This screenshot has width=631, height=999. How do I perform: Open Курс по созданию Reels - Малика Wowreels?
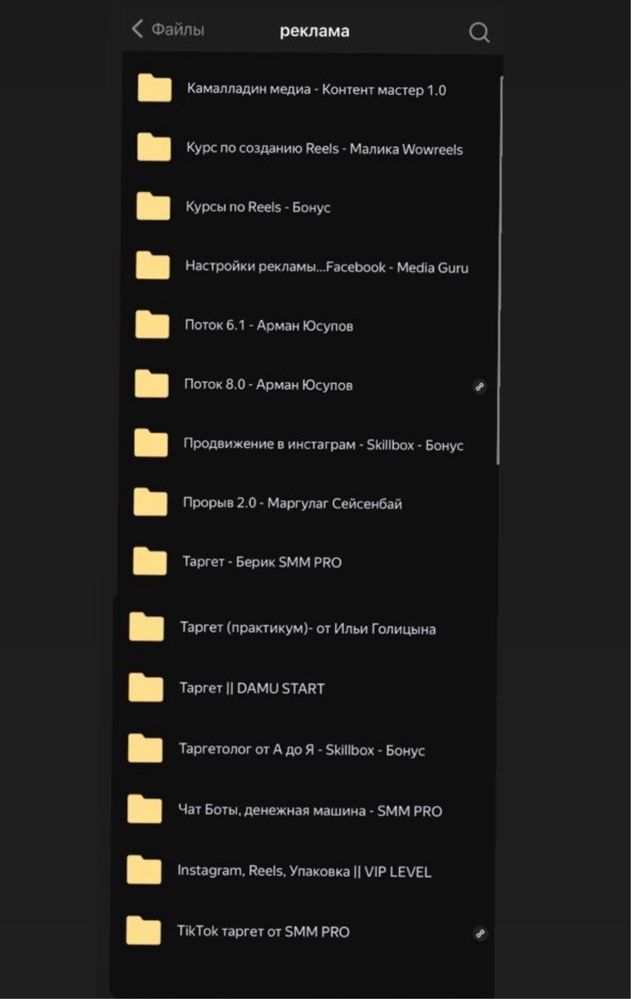(x=324, y=148)
